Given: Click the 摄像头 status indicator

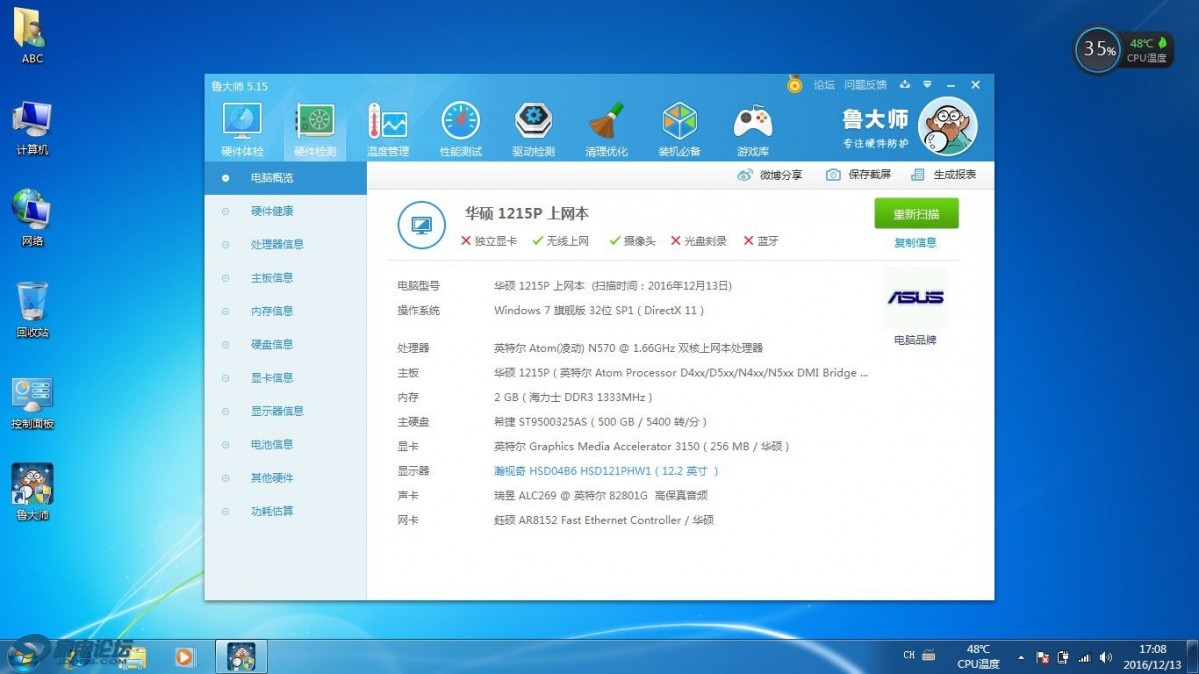Looking at the screenshot, I should [x=632, y=241].
